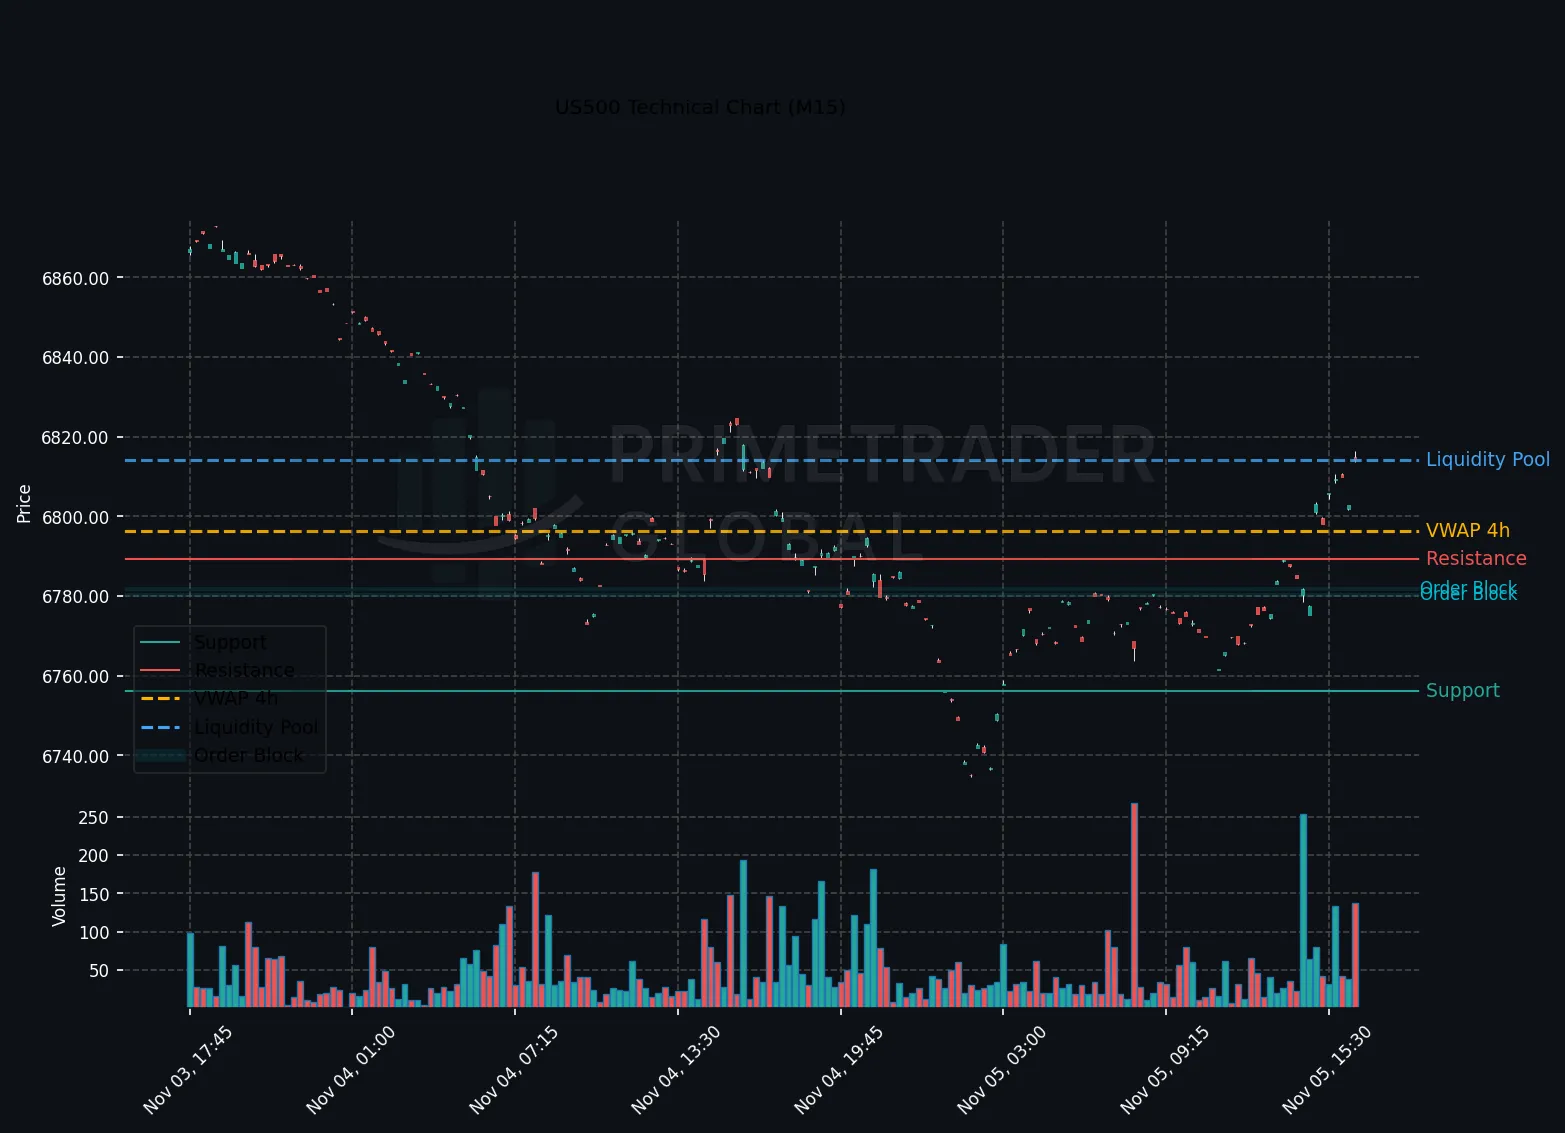
Task: Select the 6840.00 price axis label
Action: pos(75,358)
